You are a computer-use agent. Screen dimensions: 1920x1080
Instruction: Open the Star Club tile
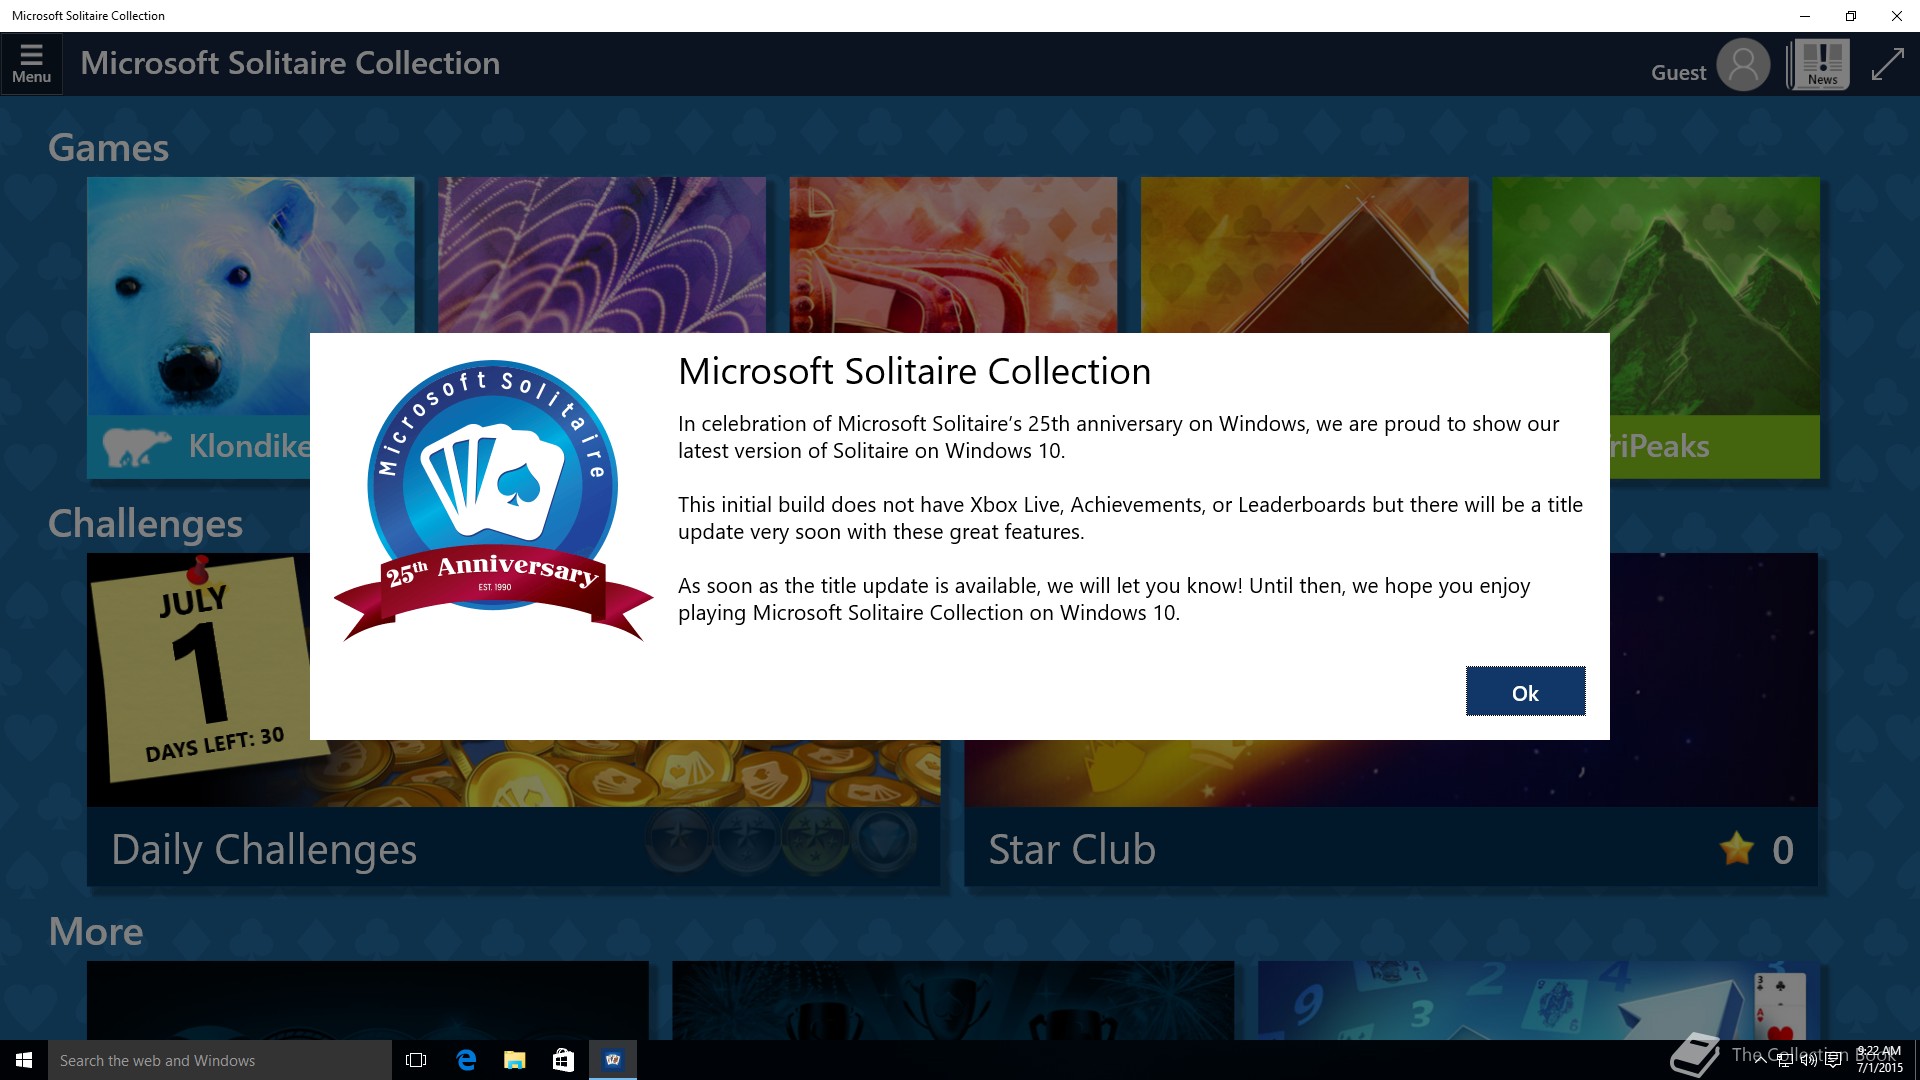[x=1072, y=849]
